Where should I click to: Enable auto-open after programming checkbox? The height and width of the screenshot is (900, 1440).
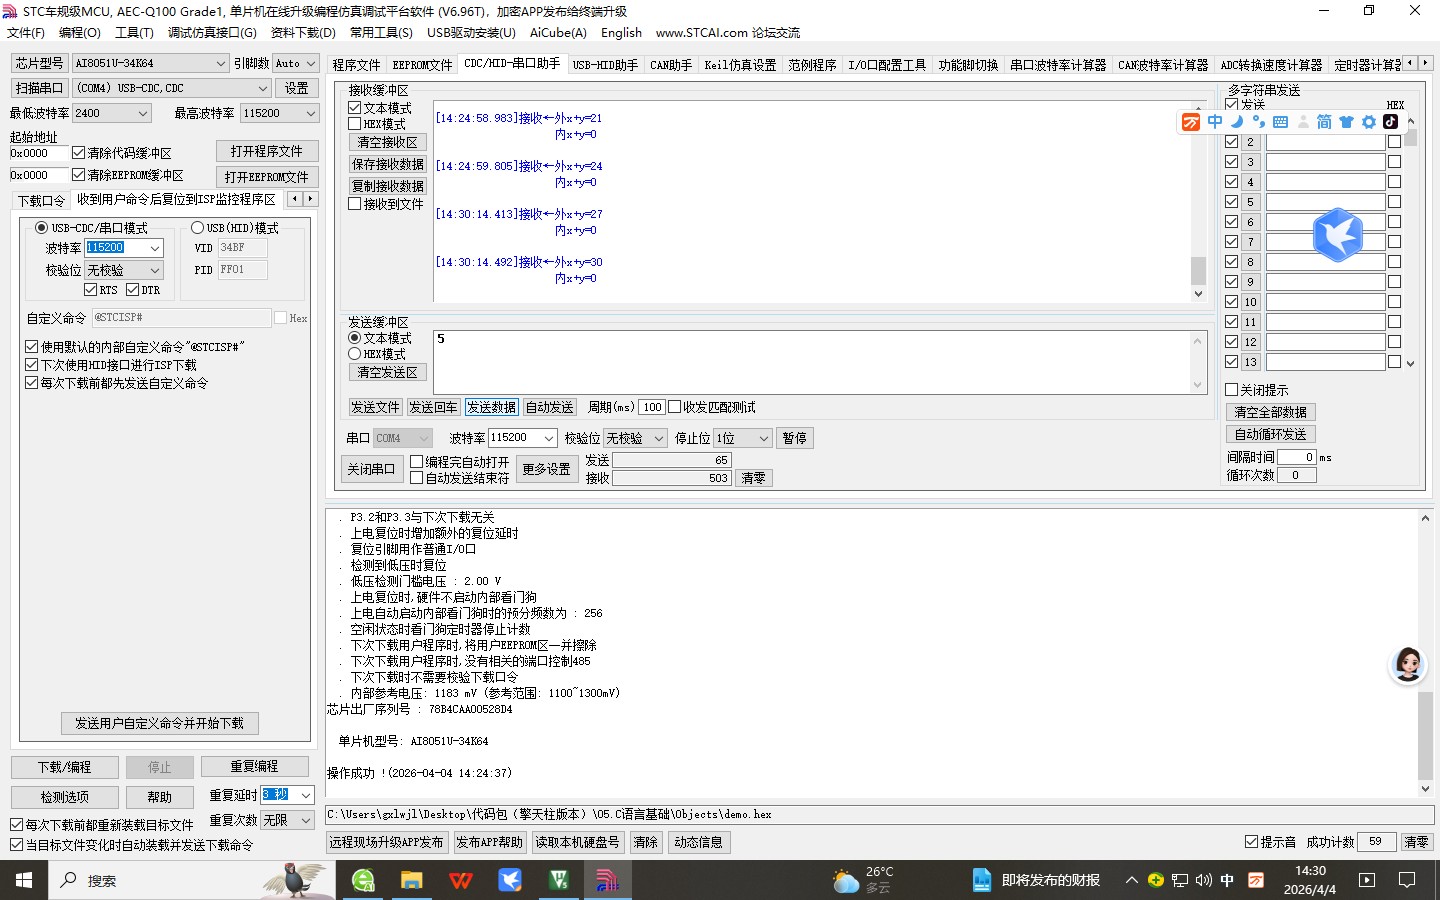tap(416, 462)
